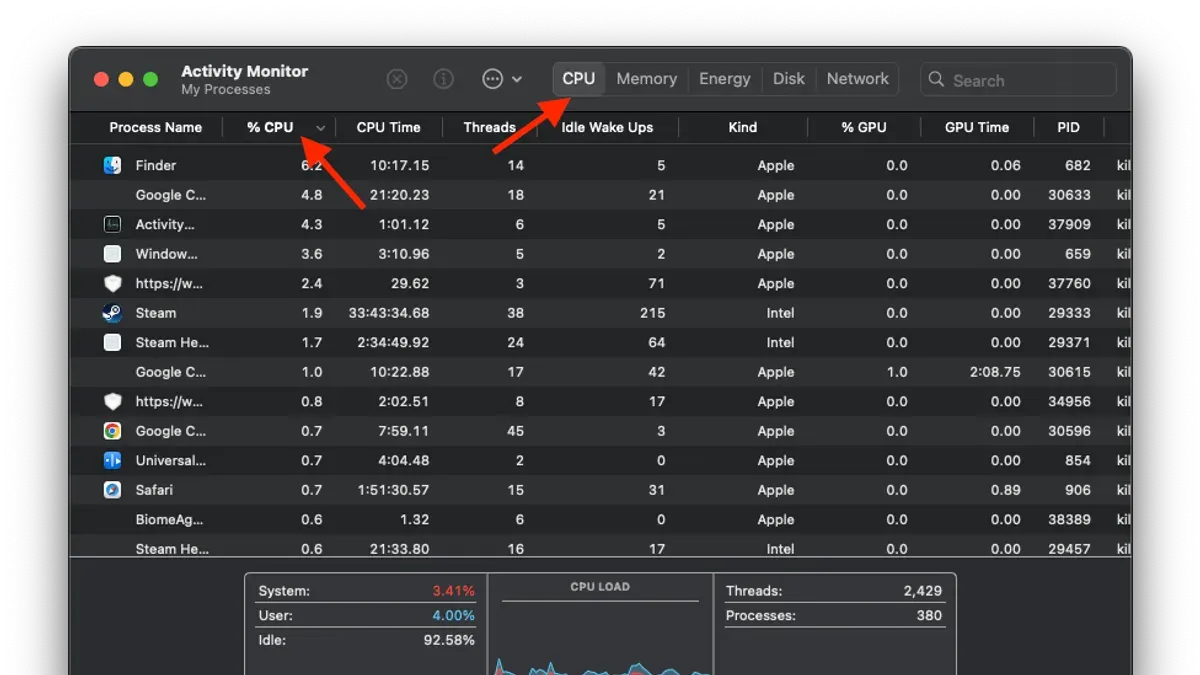Click GPU Time value 2:08.75
This screenshot has height=675, width=1200.
994,372
